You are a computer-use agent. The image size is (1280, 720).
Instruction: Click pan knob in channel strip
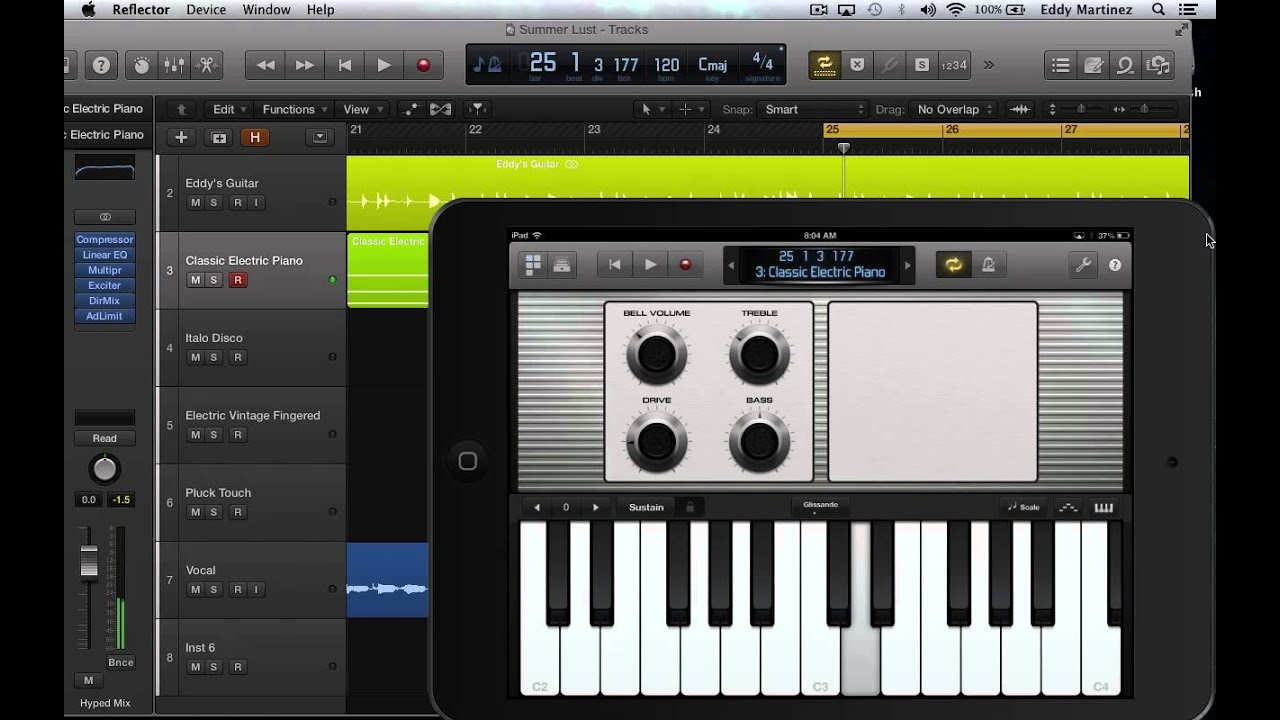[x=105, y=469]
